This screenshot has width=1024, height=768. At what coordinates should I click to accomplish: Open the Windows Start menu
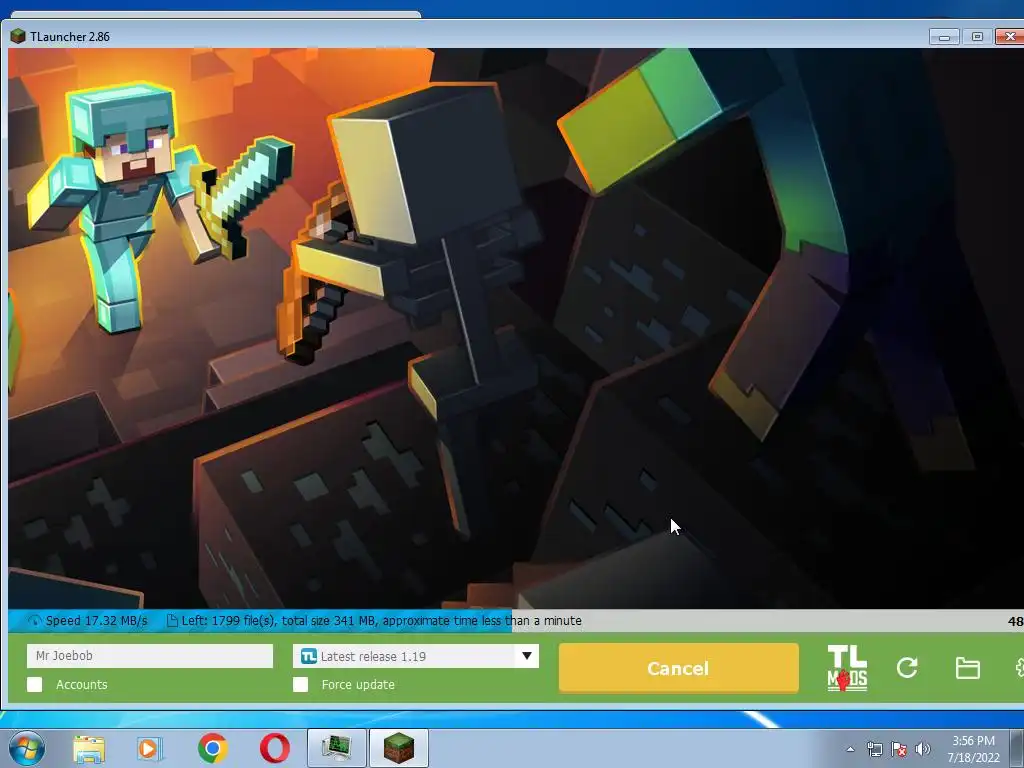click(x=27, y=748)
